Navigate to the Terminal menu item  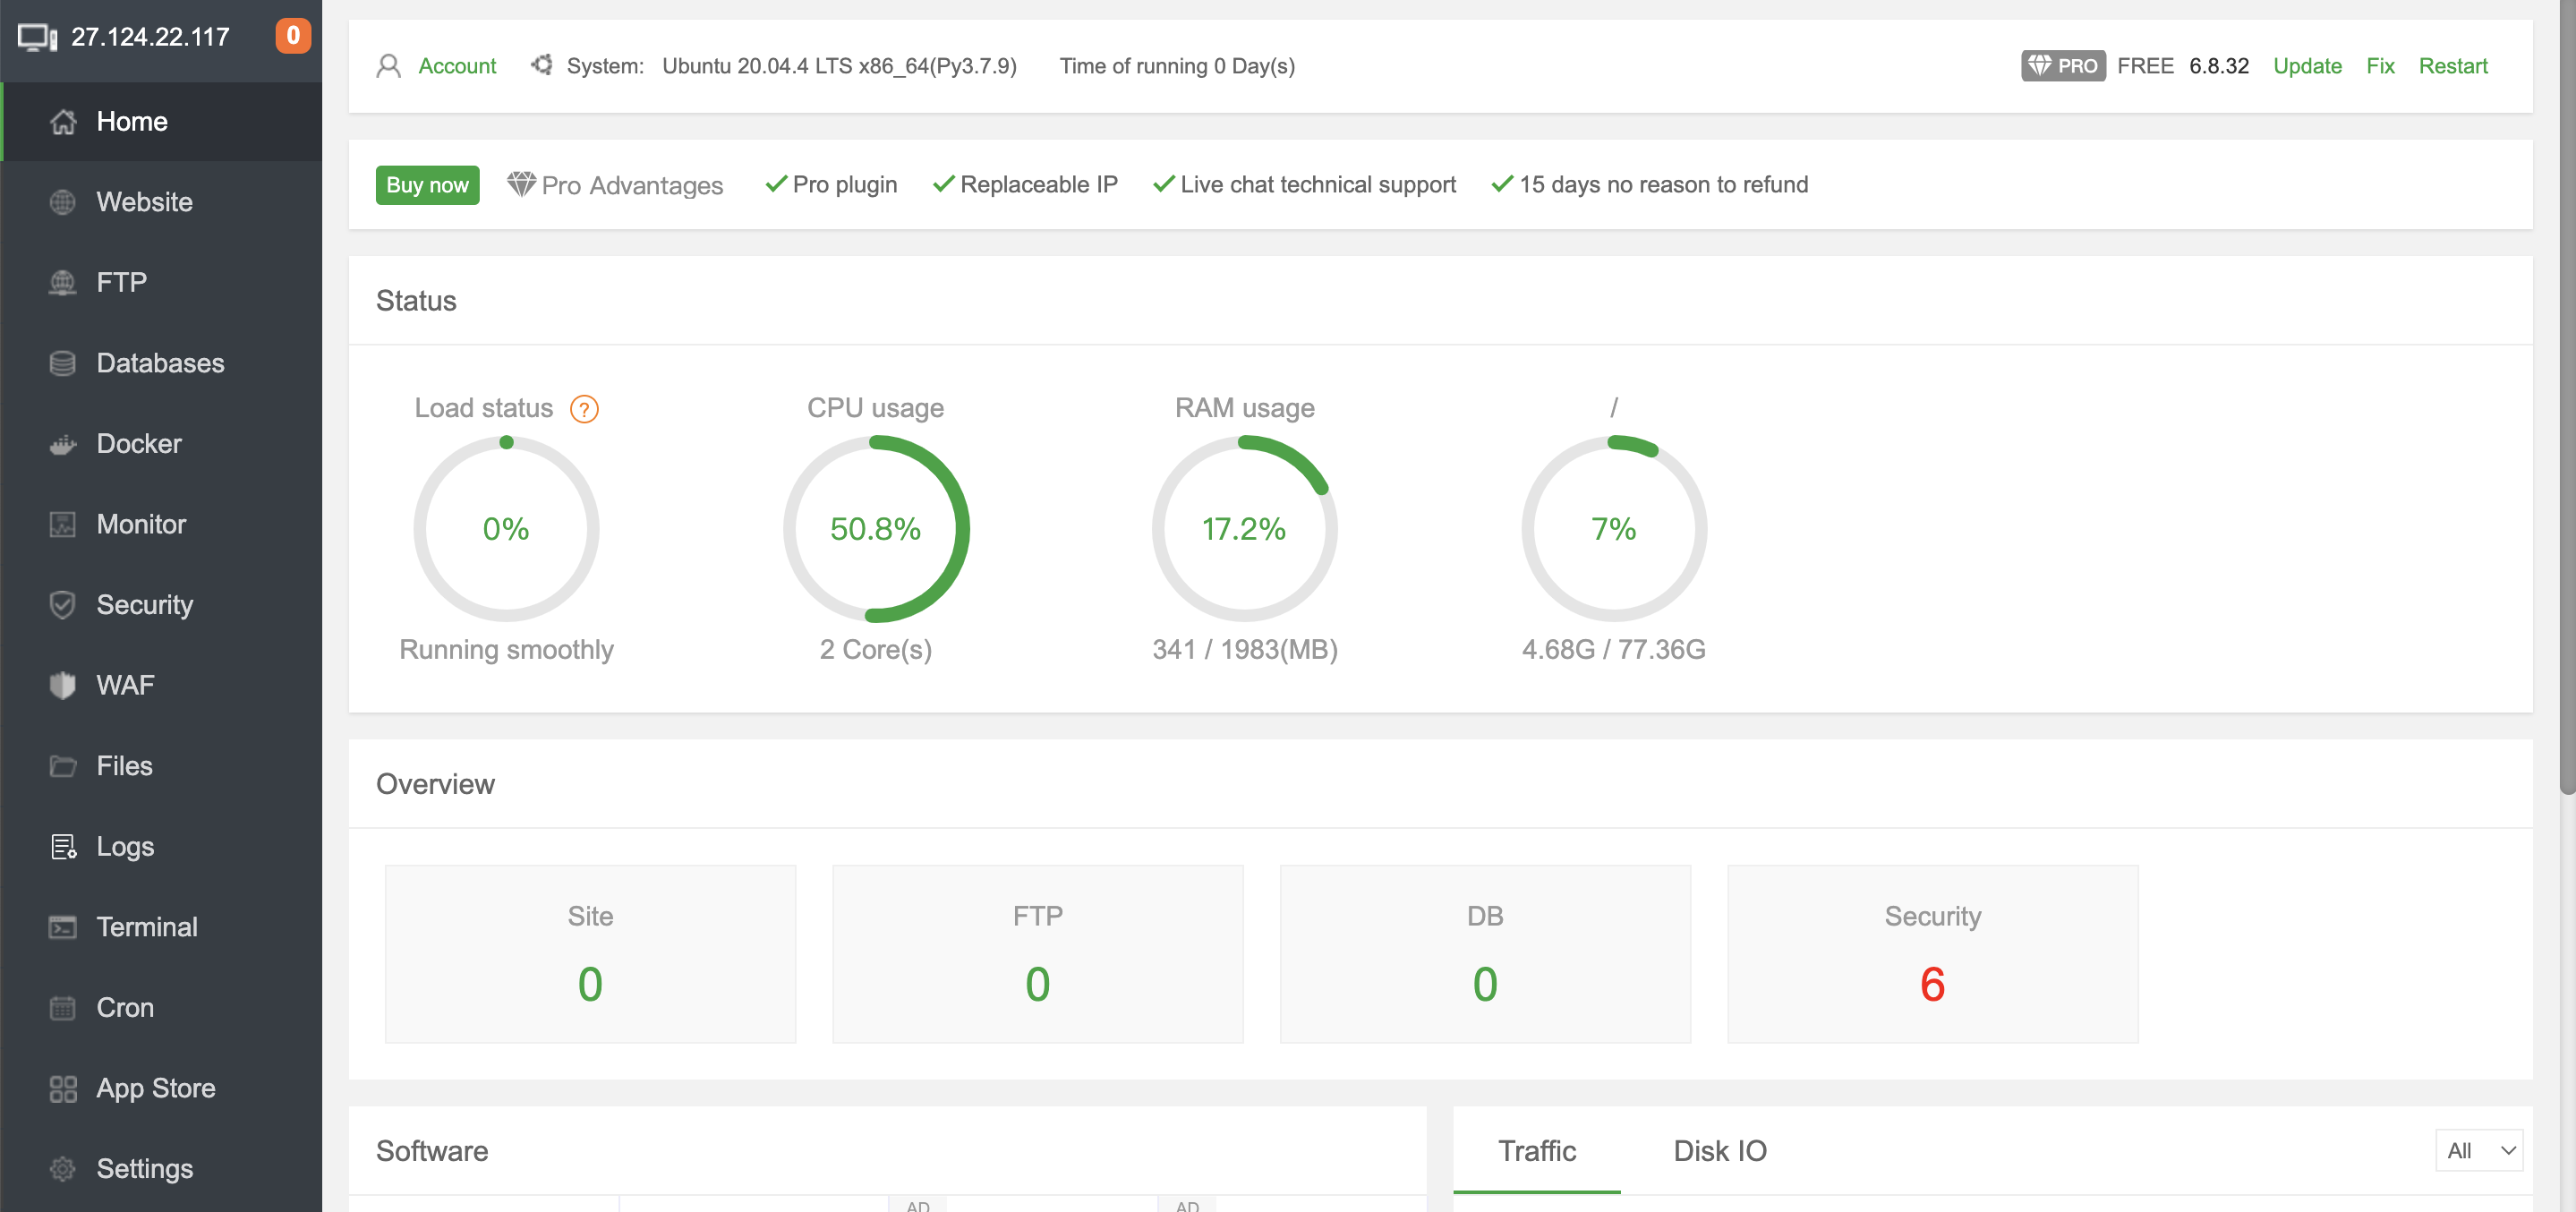tap(161, 927)
